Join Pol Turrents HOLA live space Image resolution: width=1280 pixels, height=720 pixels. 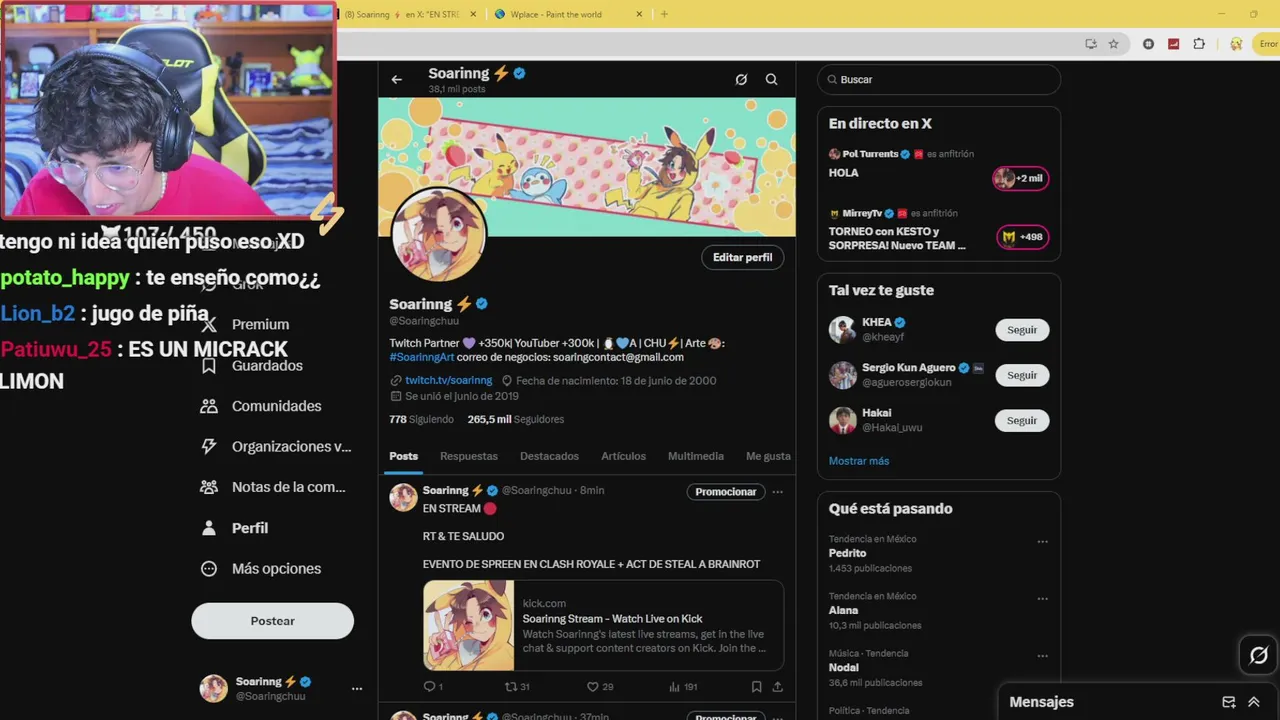pos(1020,178)
